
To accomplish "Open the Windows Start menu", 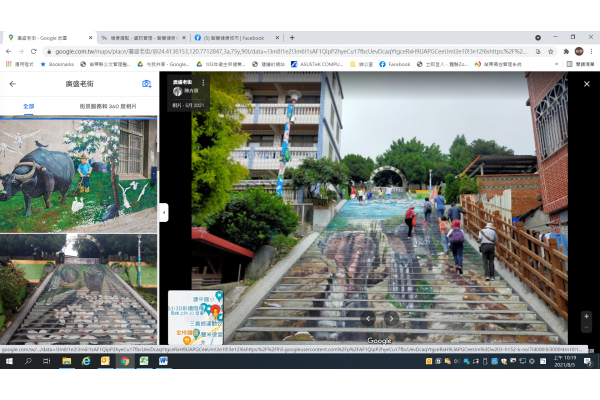I will click(x=9, y=361).
